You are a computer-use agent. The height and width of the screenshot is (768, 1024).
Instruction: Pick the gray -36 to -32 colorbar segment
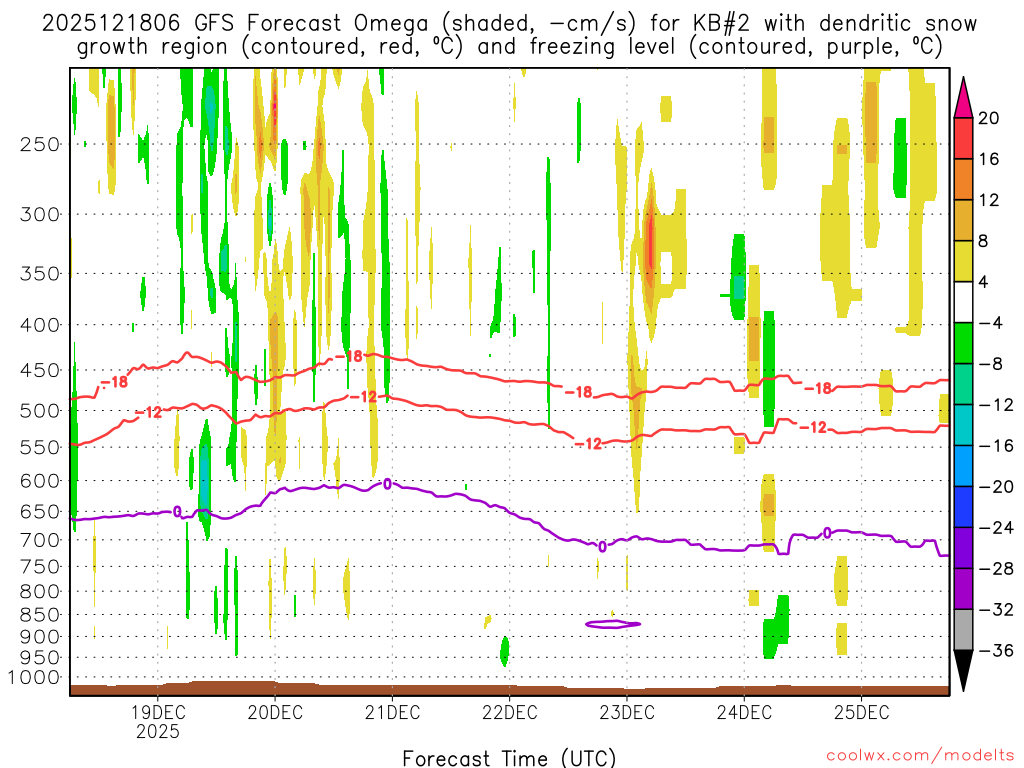click(x=963, y=630)
